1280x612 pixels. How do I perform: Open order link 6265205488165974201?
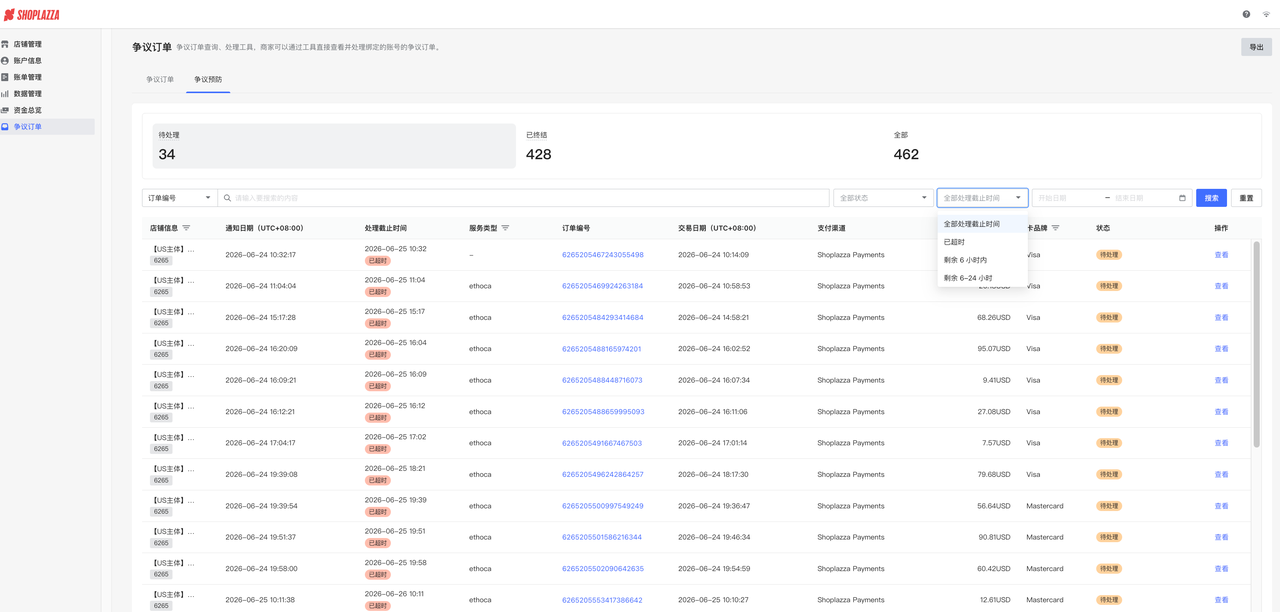(601, 349)
